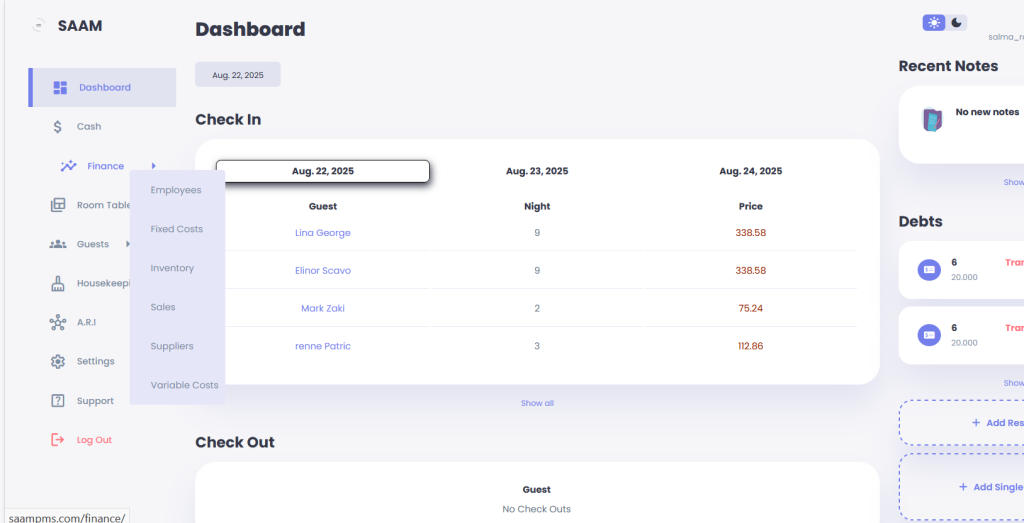Switch to dark mode moon toggle
Viewport: 1024px width, 523px height.
click(956, 23)
